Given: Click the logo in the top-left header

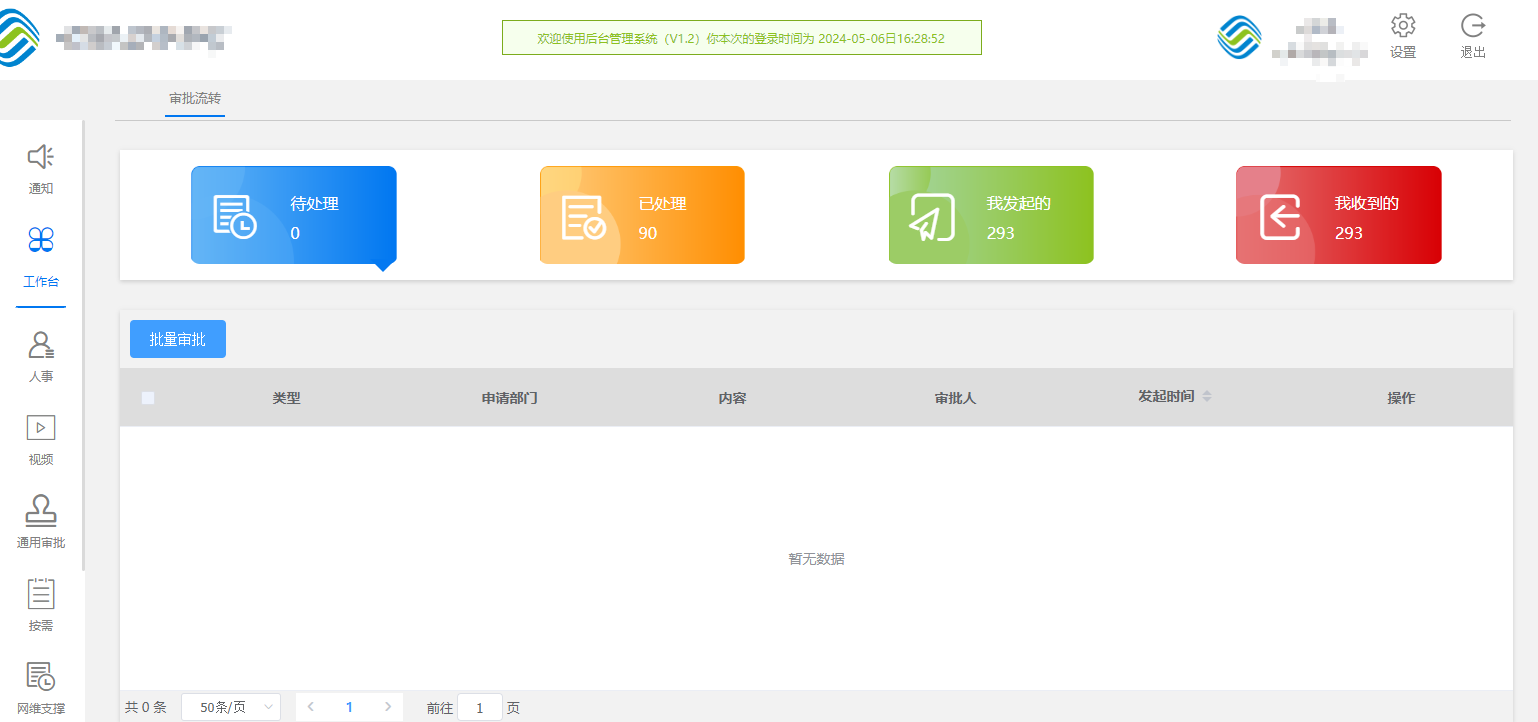Looking at the screenshot, I should pyautogui.click(x=18, y=40).
